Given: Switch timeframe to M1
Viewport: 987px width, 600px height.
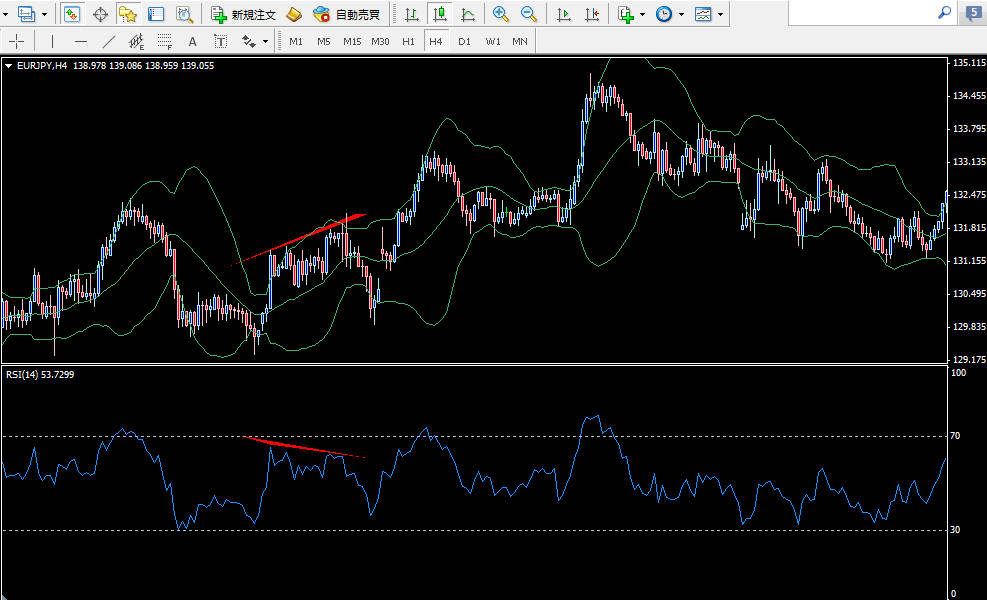Looking at the screenshot, I should 296,42.
